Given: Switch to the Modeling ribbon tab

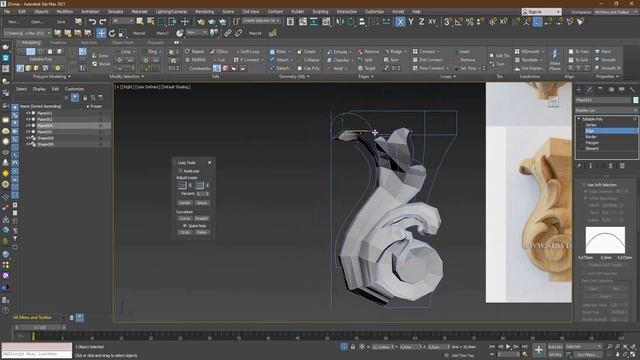Looking at the screenshot, I should click(31, 42).
